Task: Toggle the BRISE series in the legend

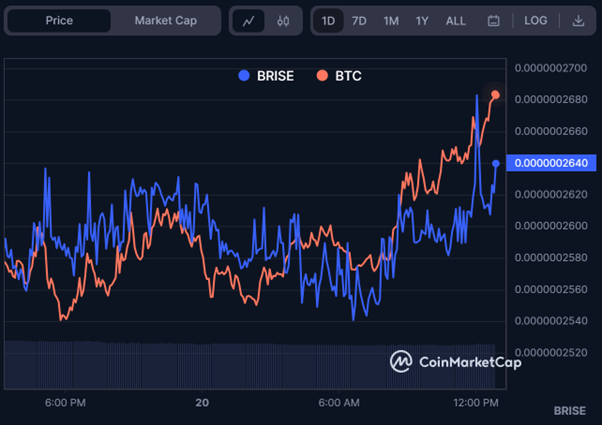Action: [266, 75]
